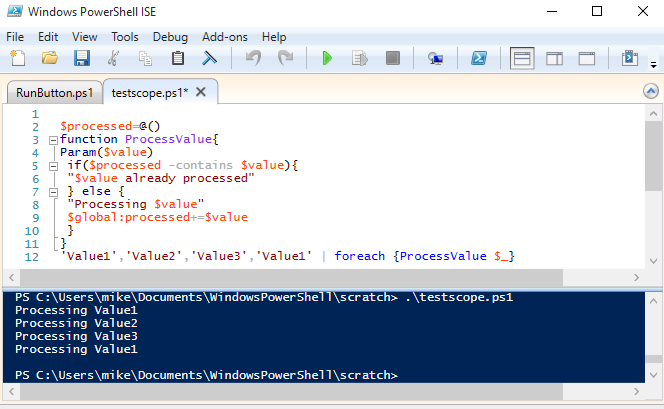
Task: Run the script with the green play icon
Action: 327,58
